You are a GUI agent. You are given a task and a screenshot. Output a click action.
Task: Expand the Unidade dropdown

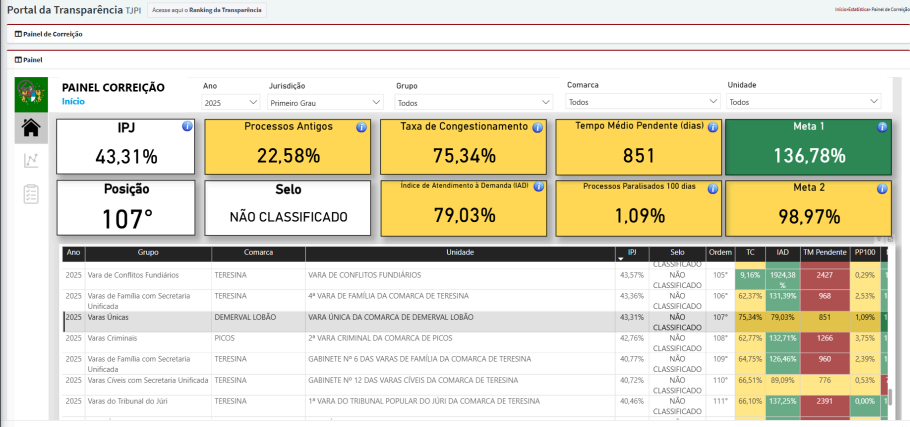[x=804, y=102]
